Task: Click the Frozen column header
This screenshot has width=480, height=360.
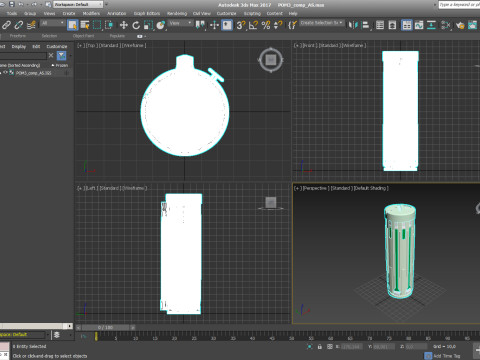Action: point(61,65)
